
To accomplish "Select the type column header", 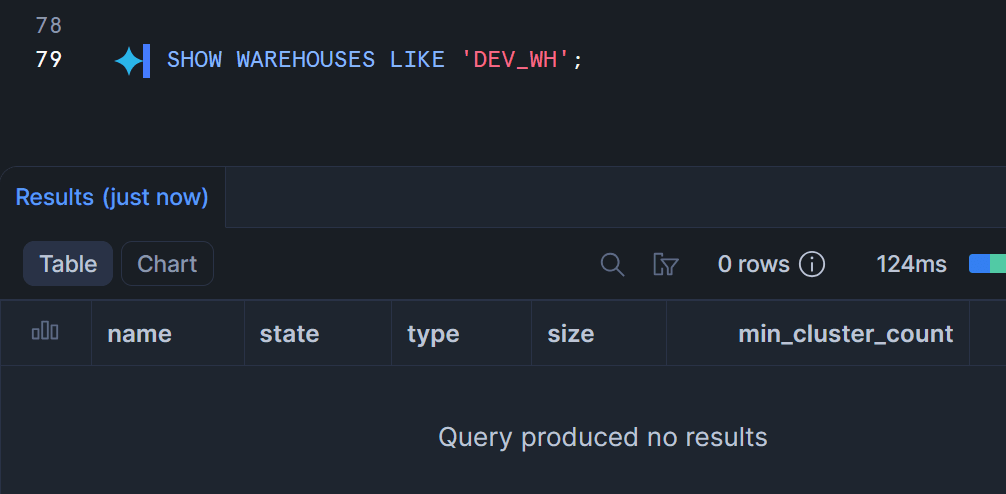I will click(x=433, y=334).
